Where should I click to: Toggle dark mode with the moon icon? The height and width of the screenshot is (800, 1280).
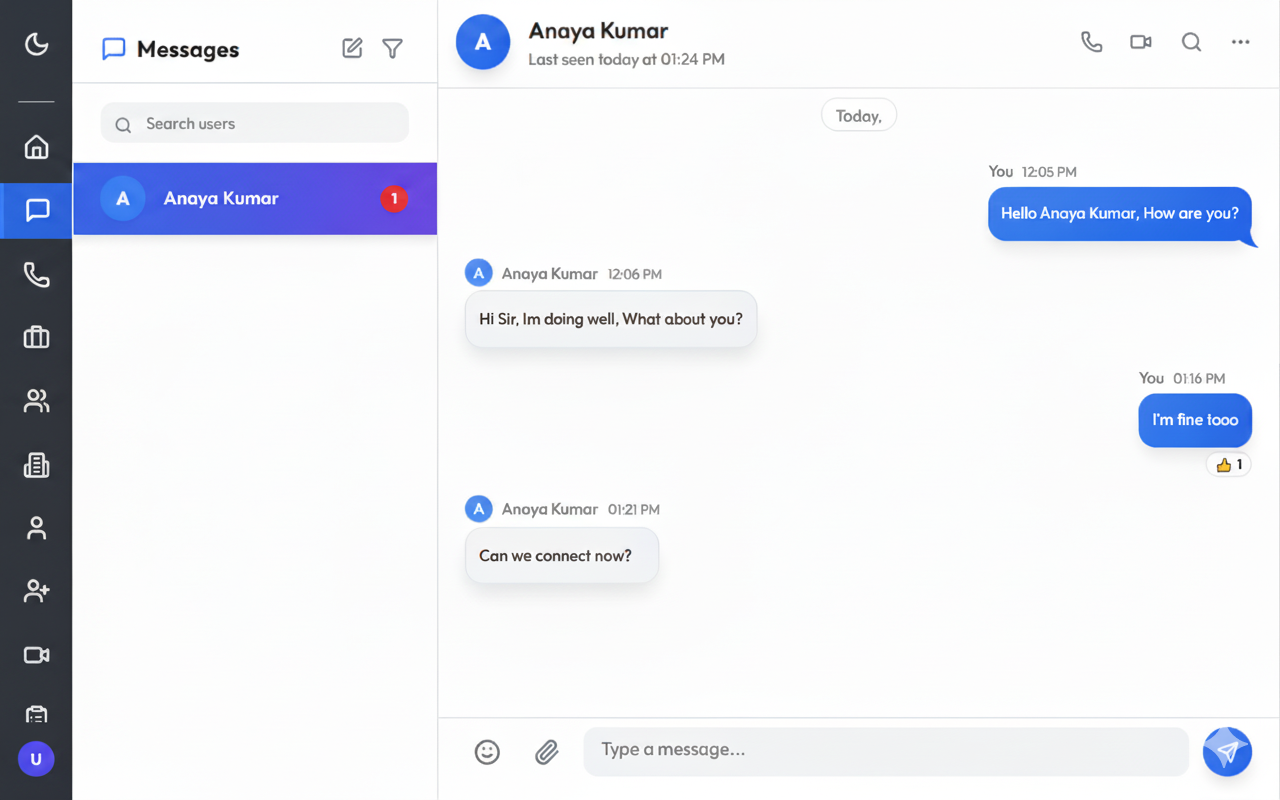[36, 44]
